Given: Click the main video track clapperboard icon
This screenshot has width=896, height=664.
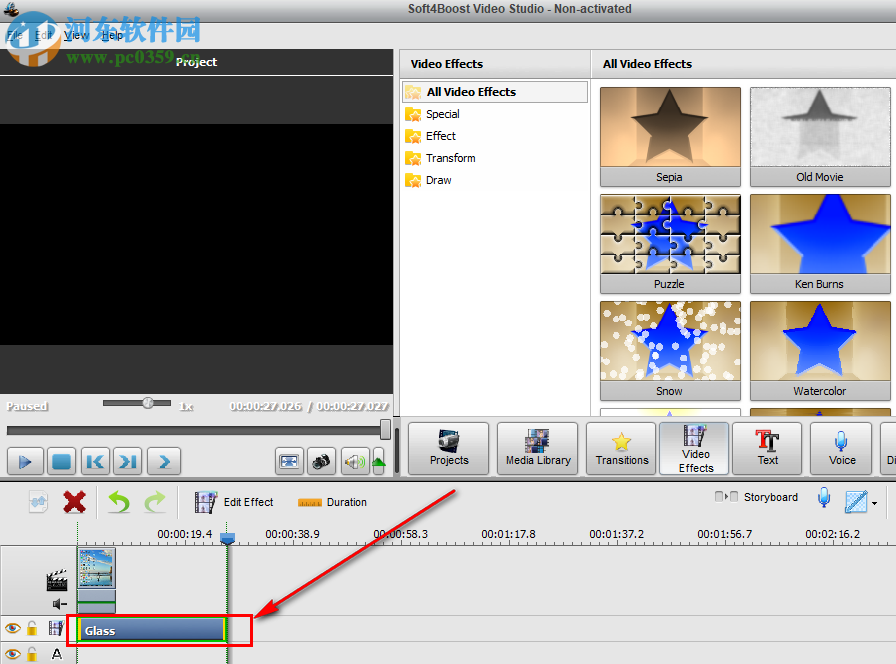Looking at the screenshot, I should (x=57, y=580).
